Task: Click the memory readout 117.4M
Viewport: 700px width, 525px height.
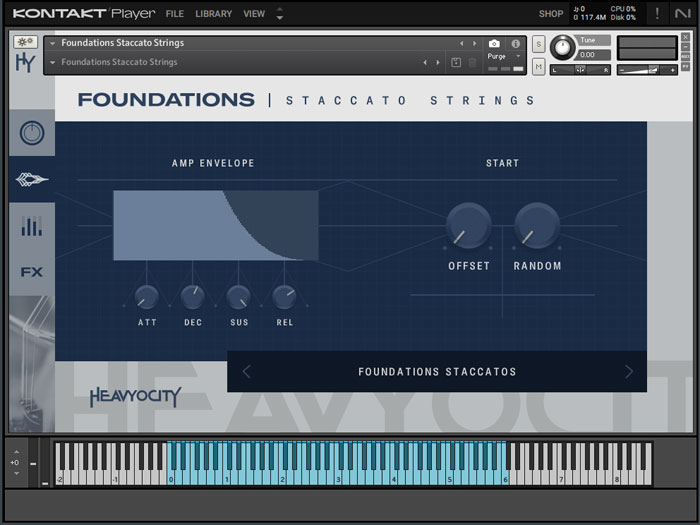Action: click(593, 17)
